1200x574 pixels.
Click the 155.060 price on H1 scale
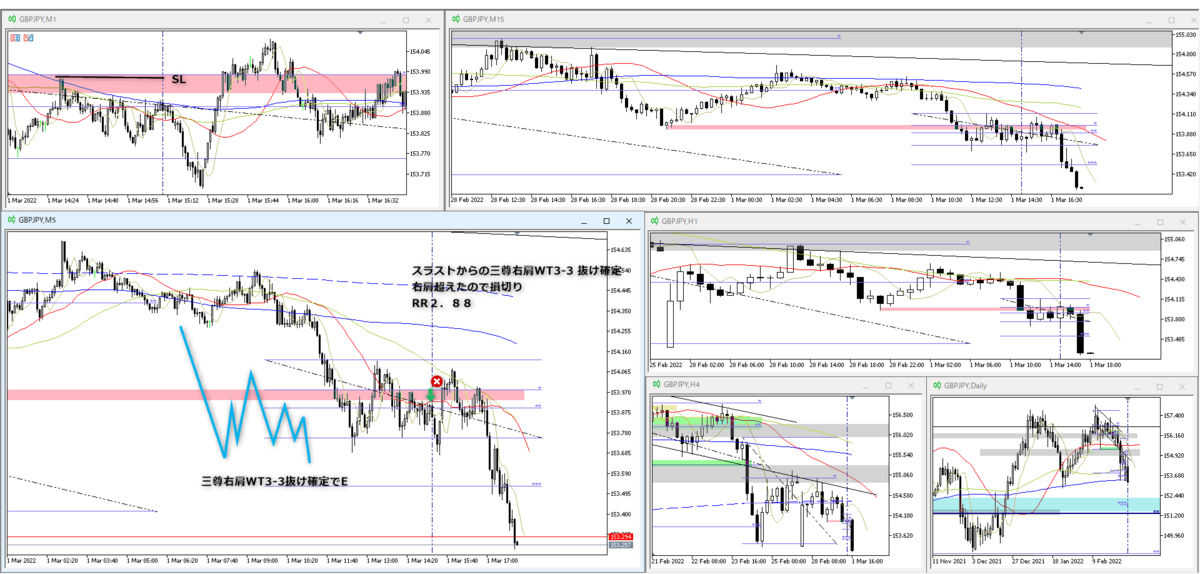pos(1173,240)
